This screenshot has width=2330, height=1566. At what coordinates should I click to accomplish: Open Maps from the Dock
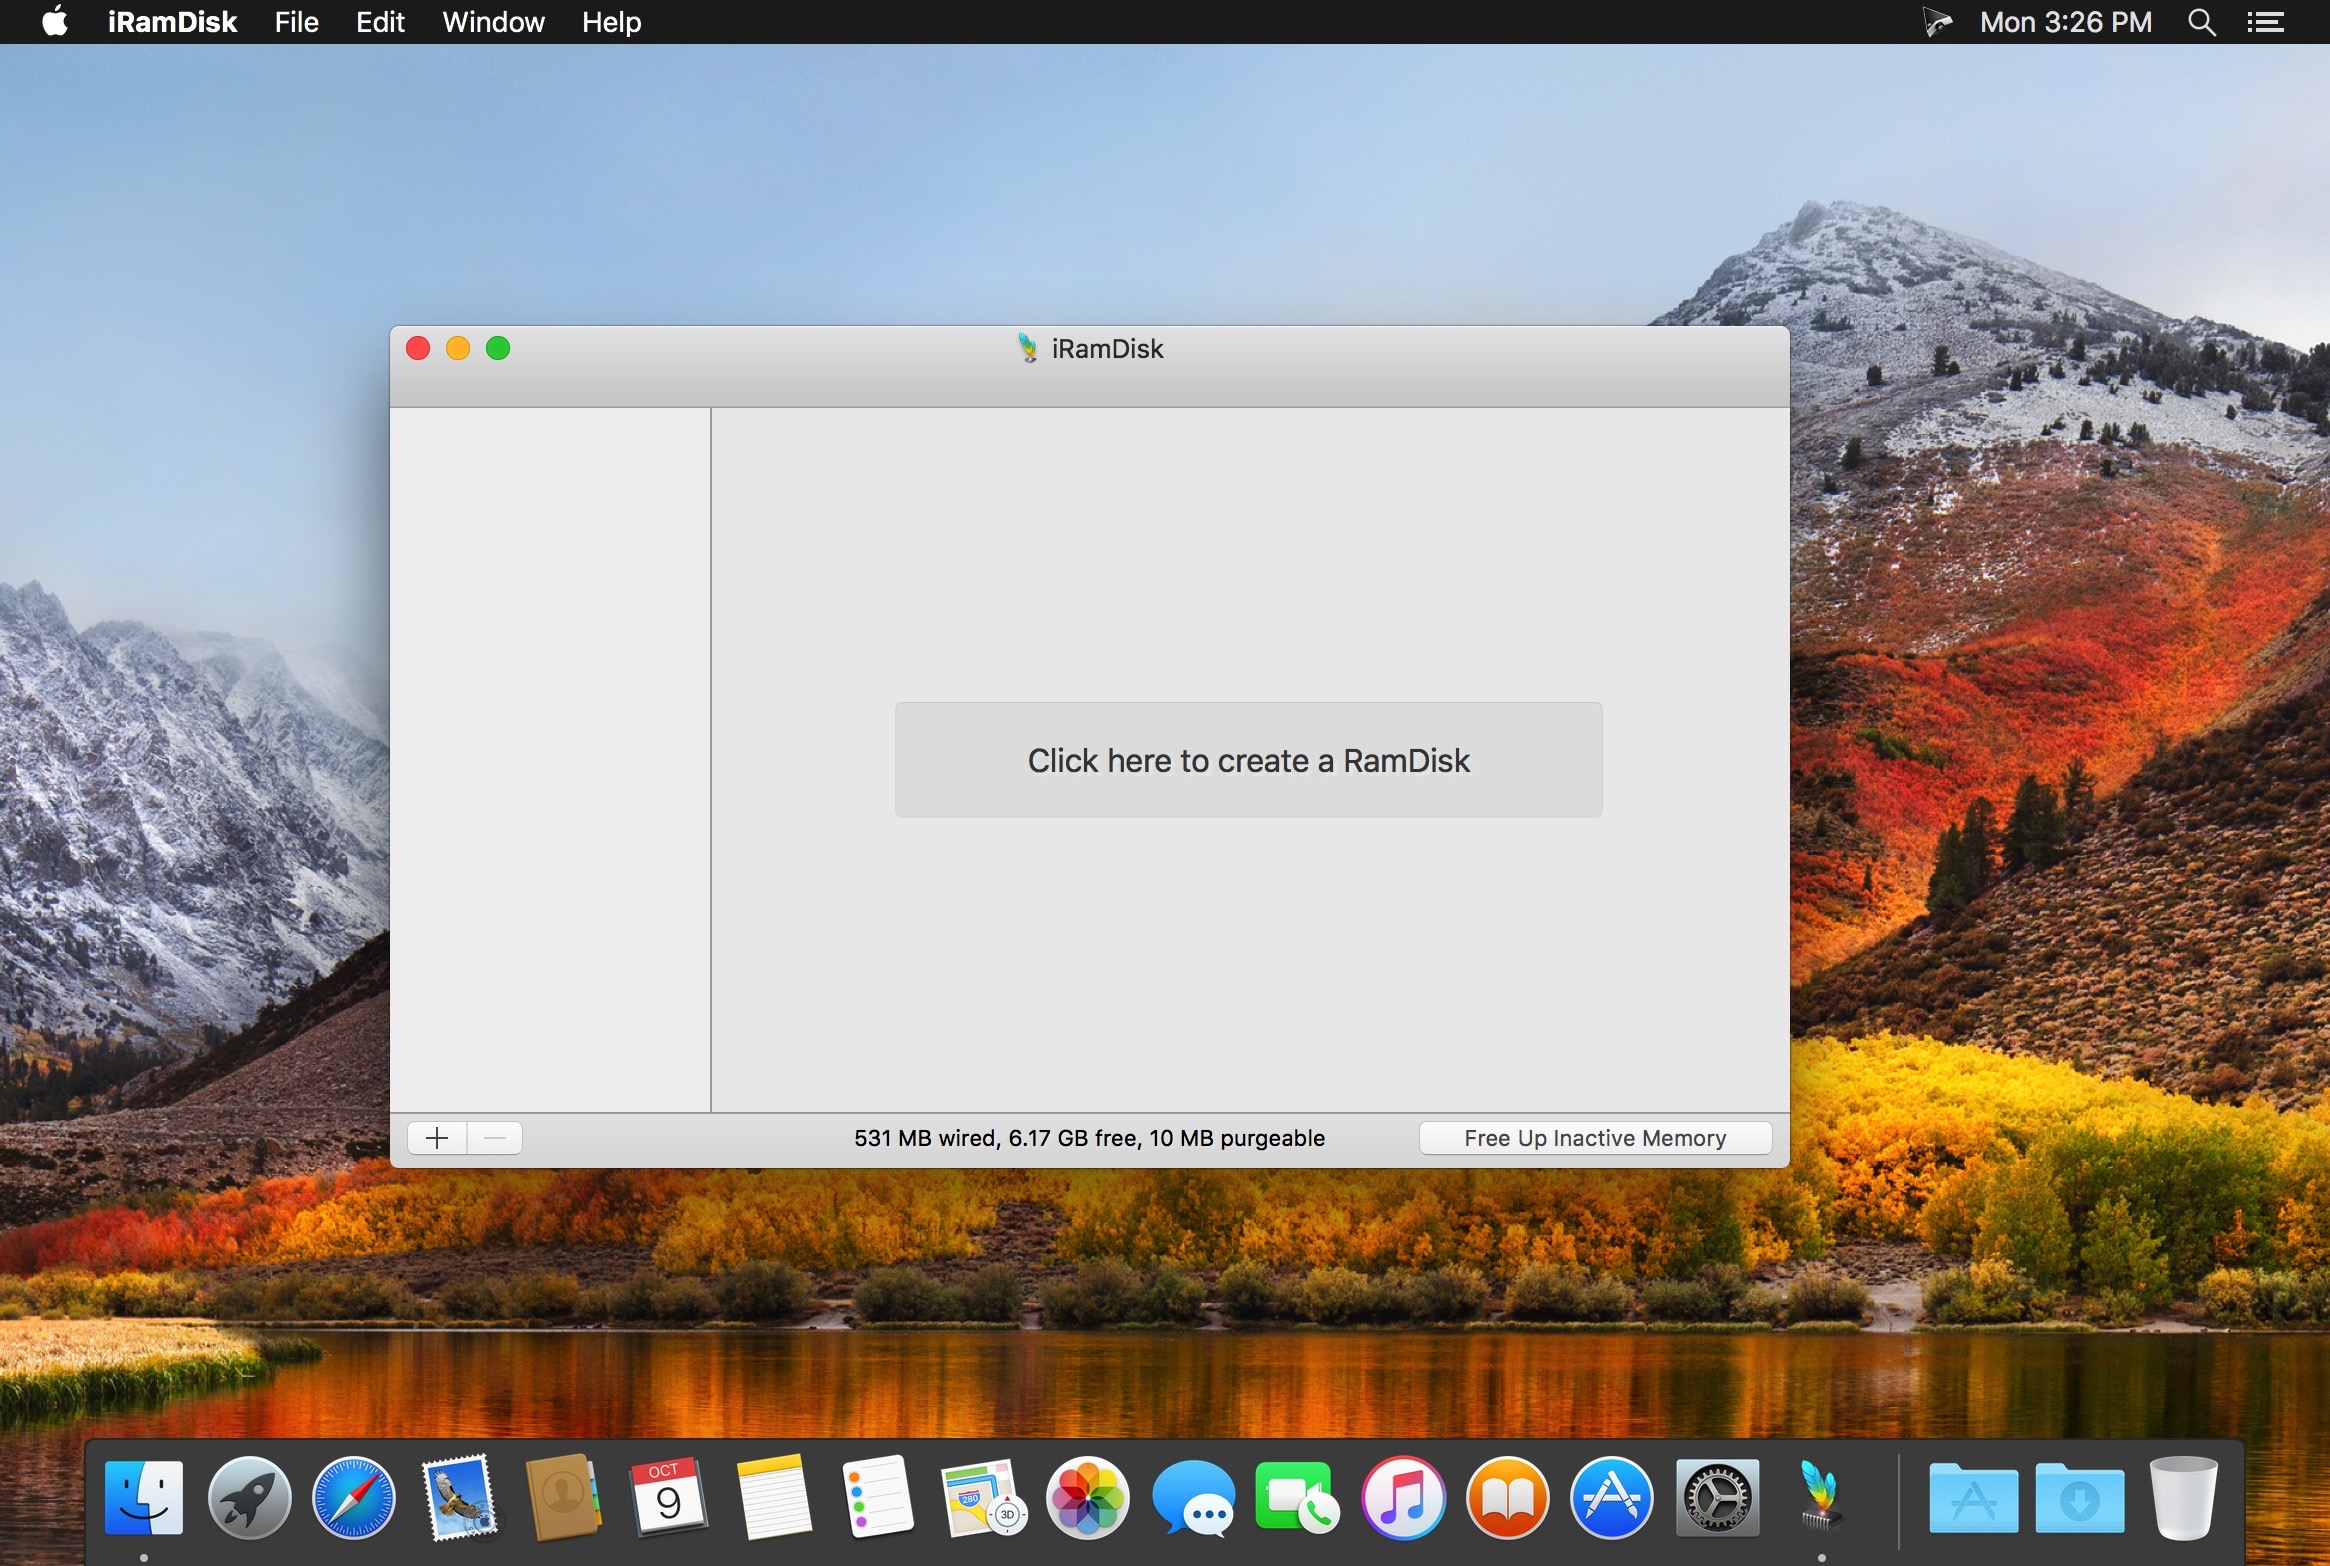(983, 1497)
